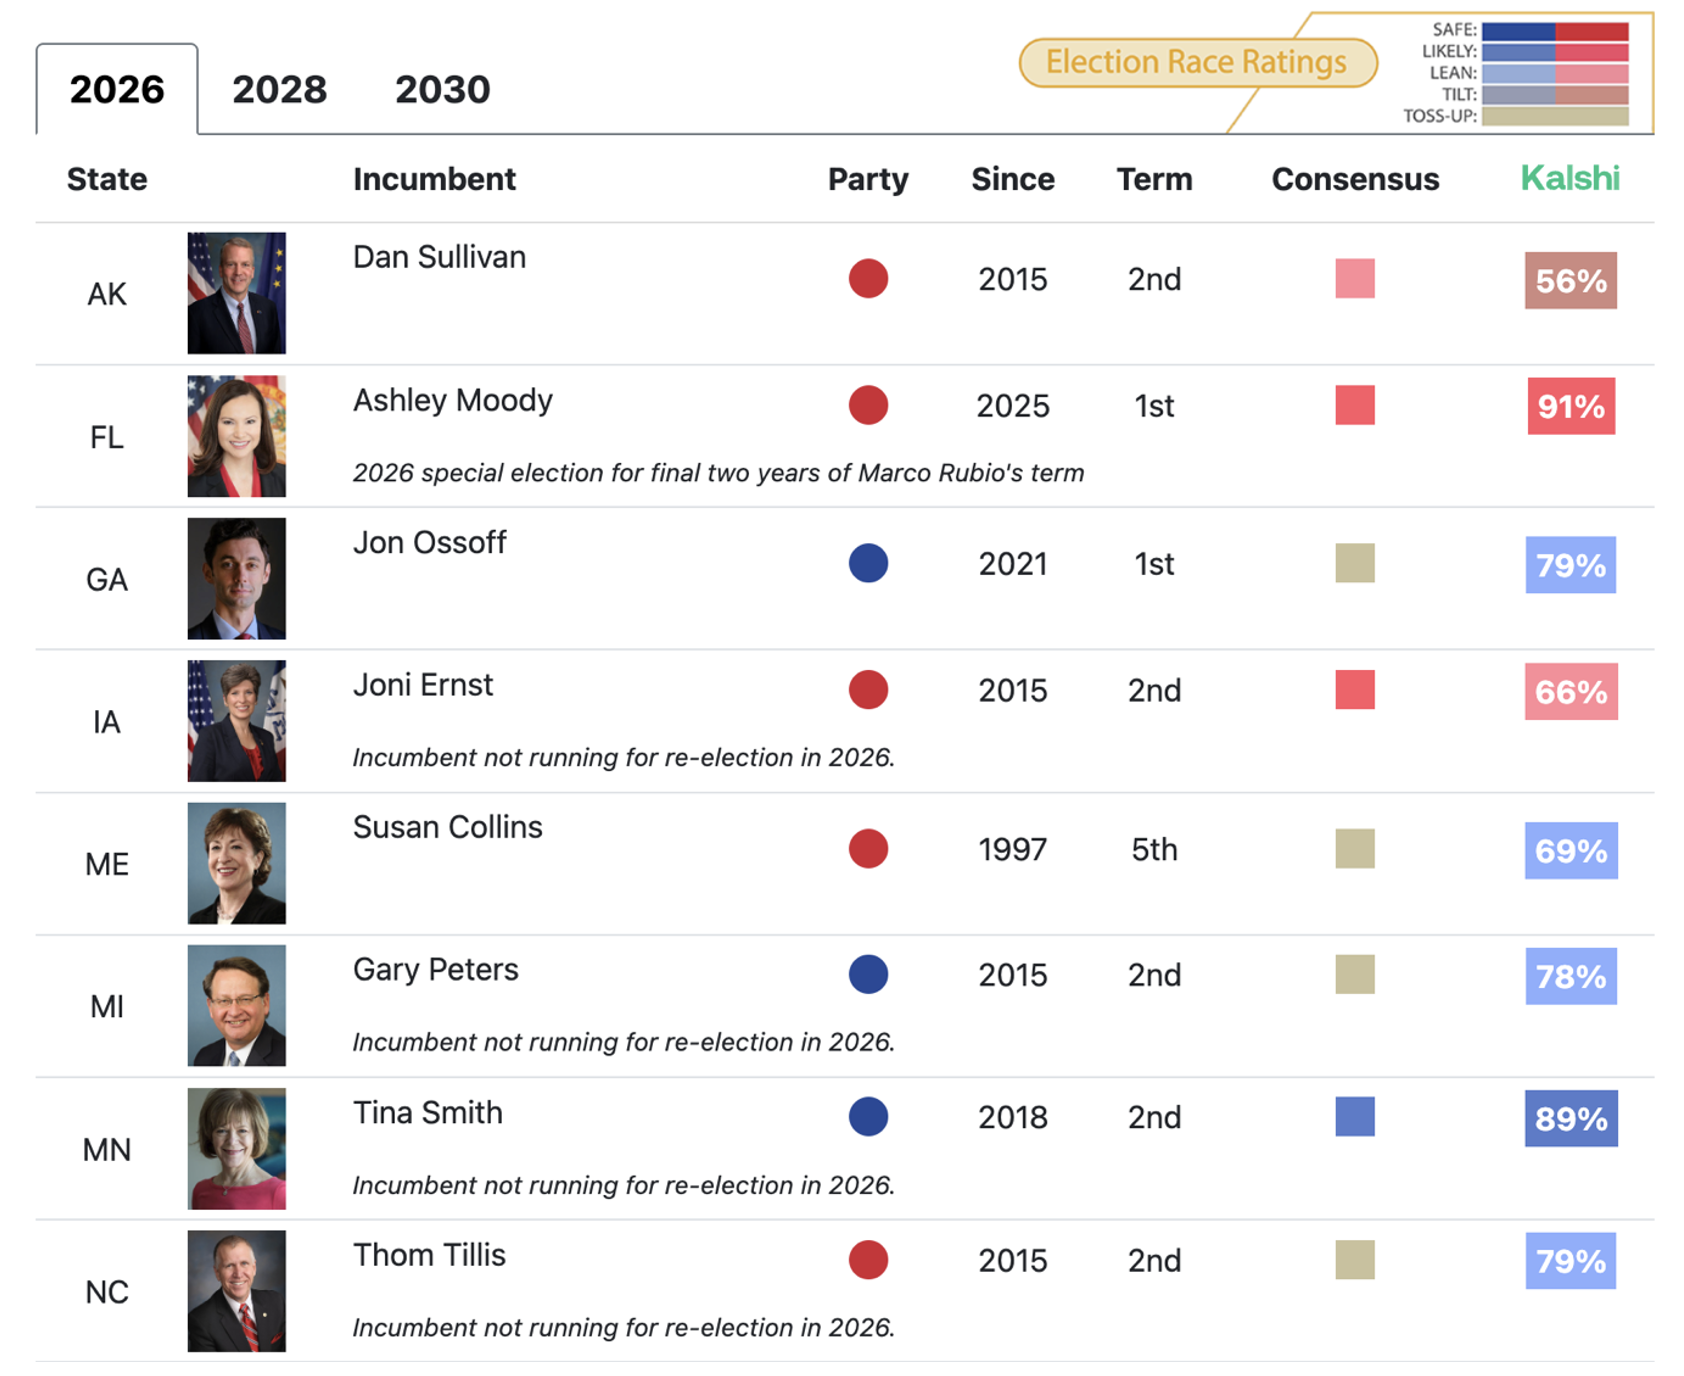This screenshot has width=1684, height=1376.
Task: Click the Kalshi column header
Action: [1569, 179]
